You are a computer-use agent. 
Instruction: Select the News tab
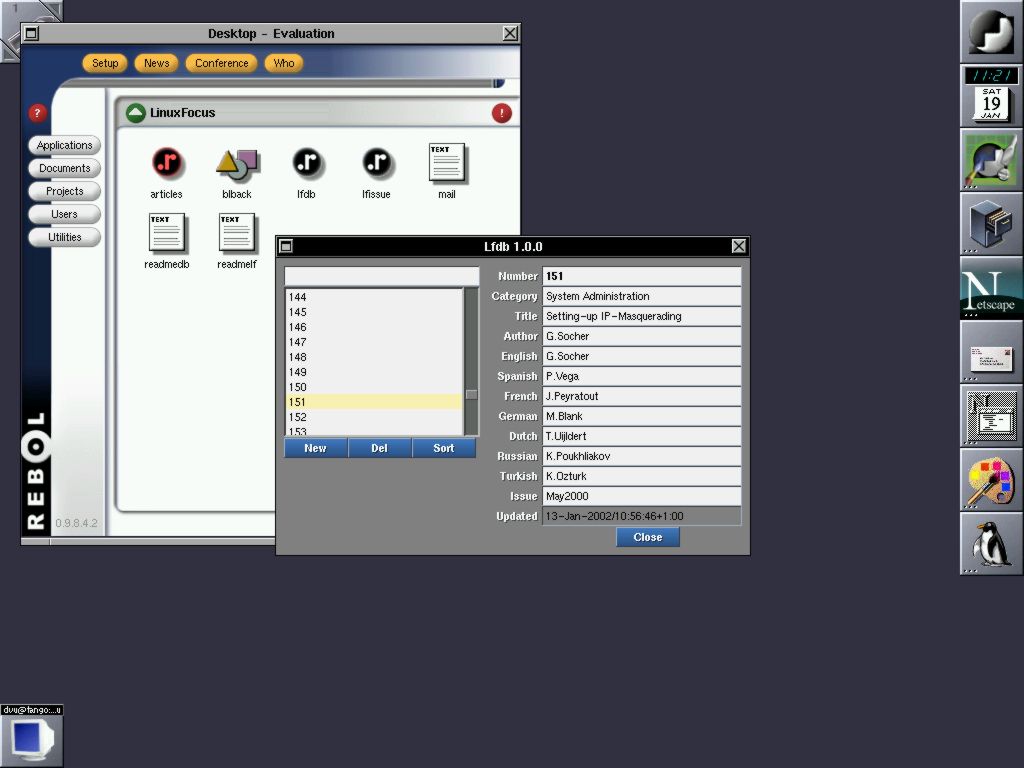(x=156, y=63)
